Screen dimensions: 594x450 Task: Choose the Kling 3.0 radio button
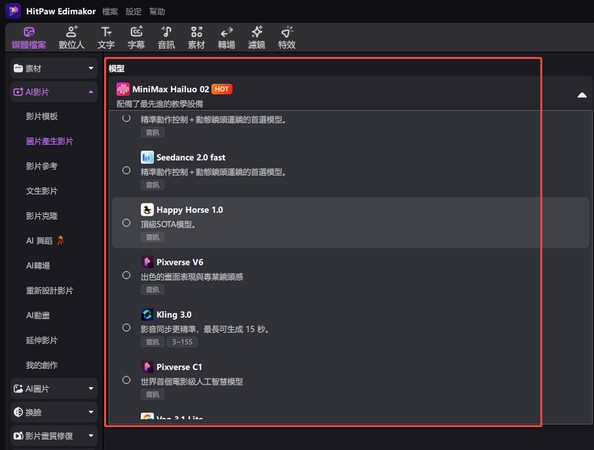[127, 328]
